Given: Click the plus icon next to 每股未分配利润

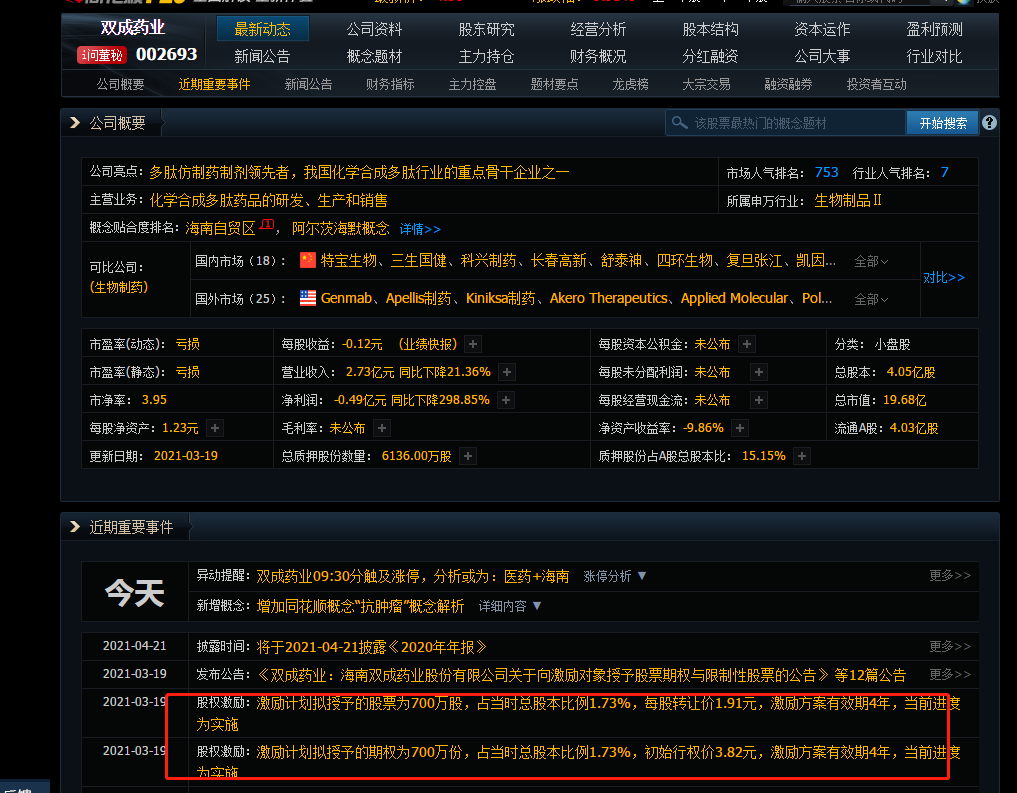Looking at the screenshot, I should click(x=758, y=372).
